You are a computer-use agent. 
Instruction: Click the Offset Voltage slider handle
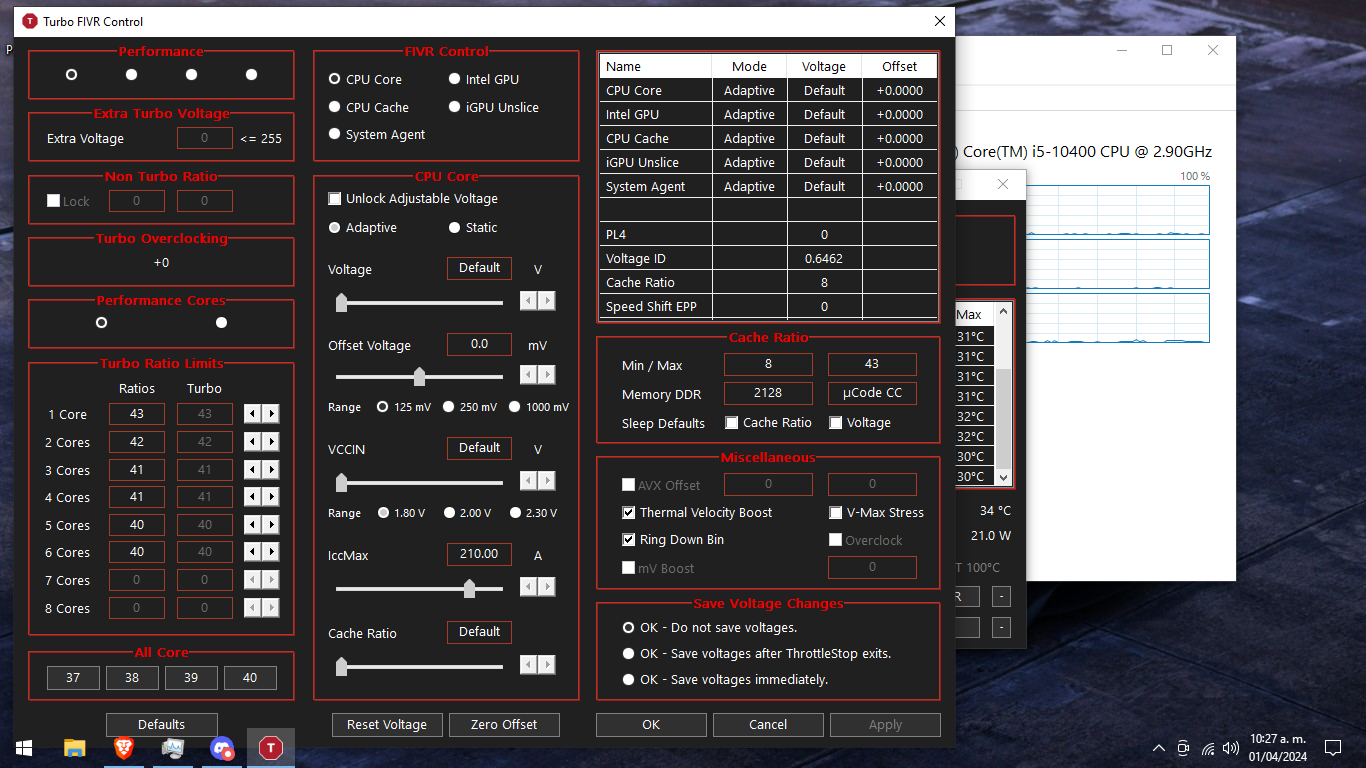pos(419,376)
